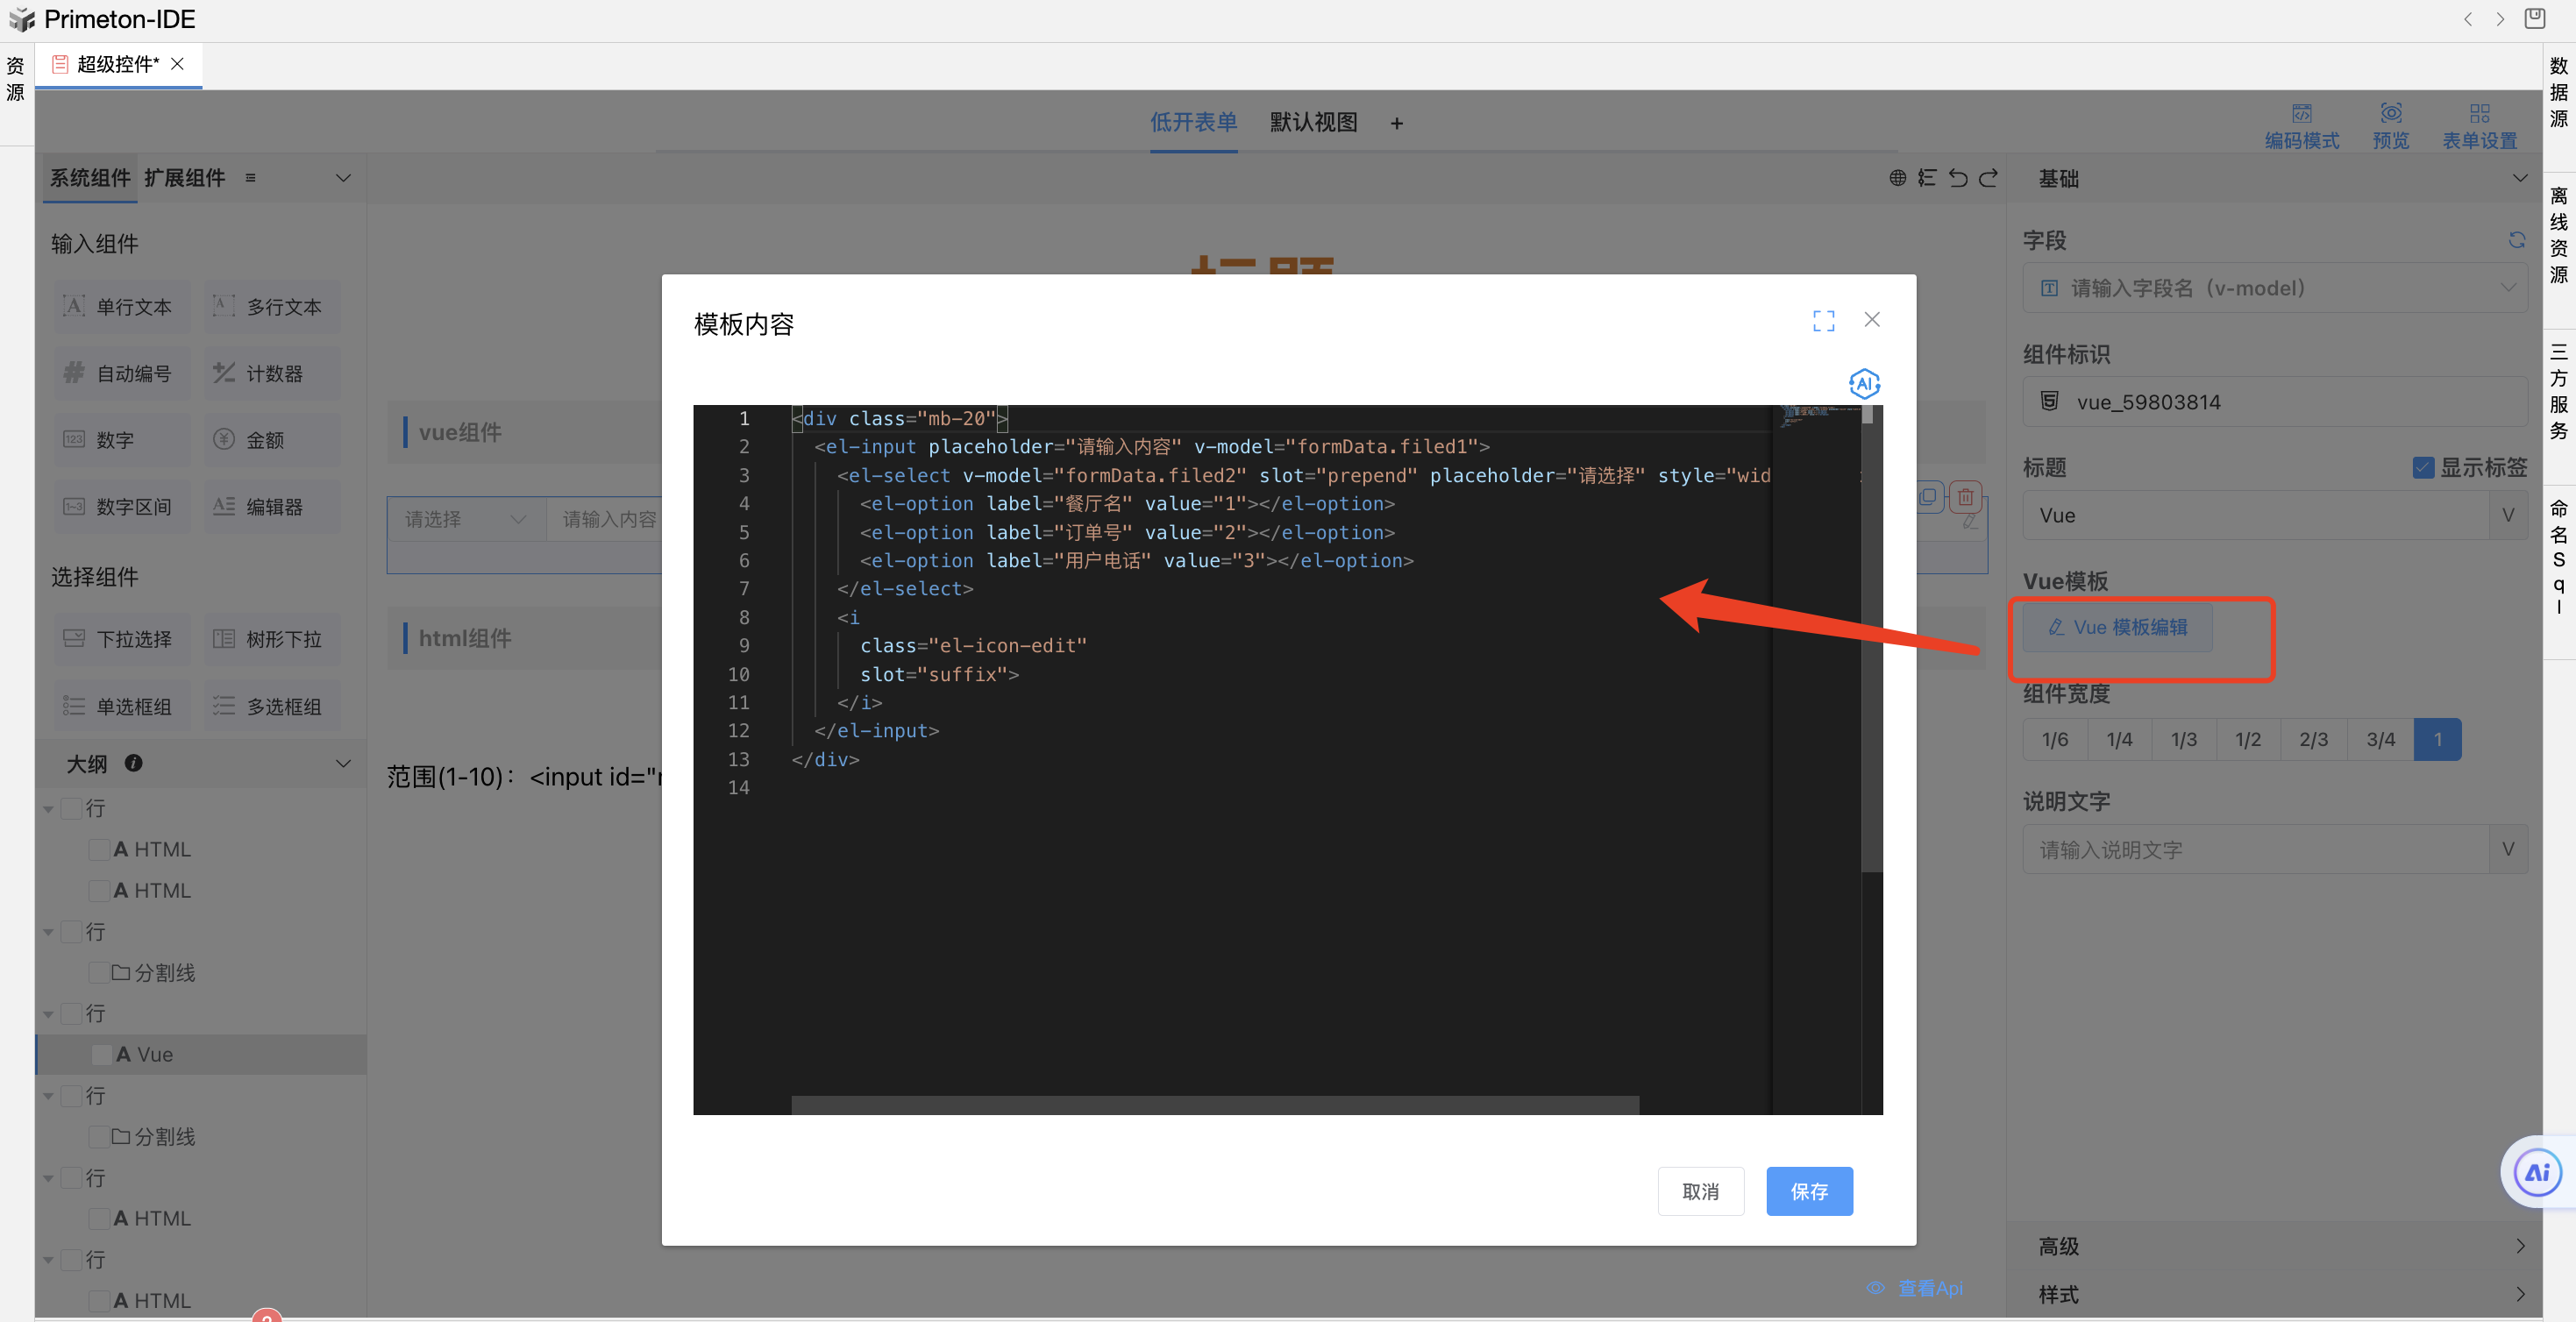Click the refresh icon next to 字段
Screen dimensions: 2576x1322
(x=2516, y=240)
